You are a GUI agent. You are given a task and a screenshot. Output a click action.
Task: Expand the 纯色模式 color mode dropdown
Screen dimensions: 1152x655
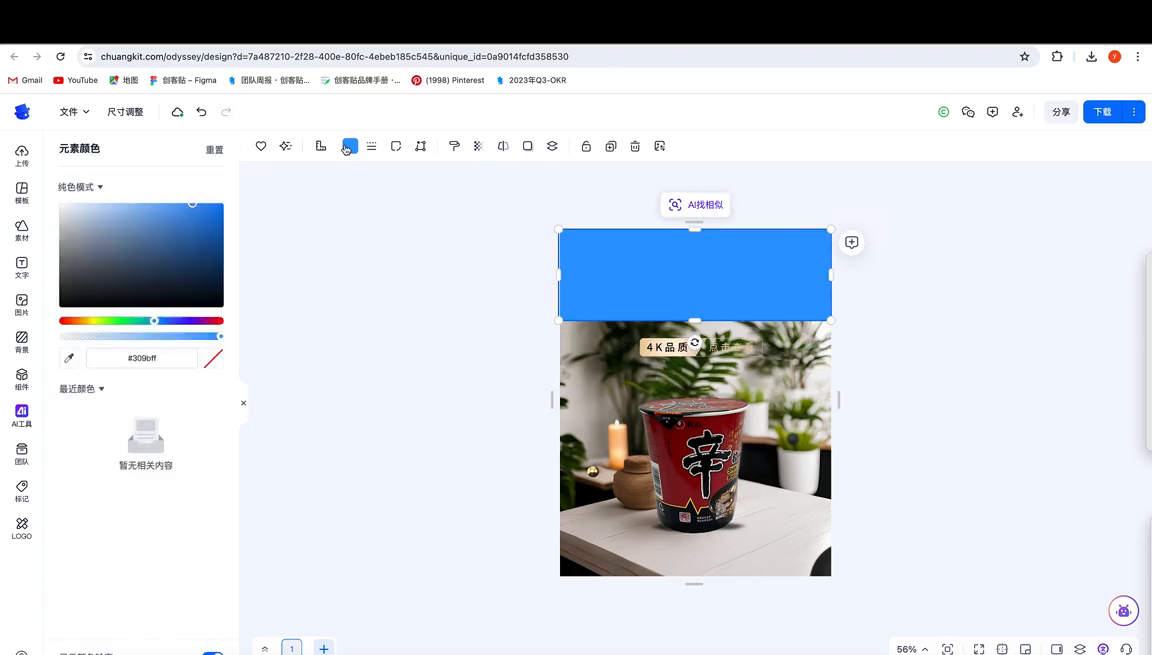[81, 187]
